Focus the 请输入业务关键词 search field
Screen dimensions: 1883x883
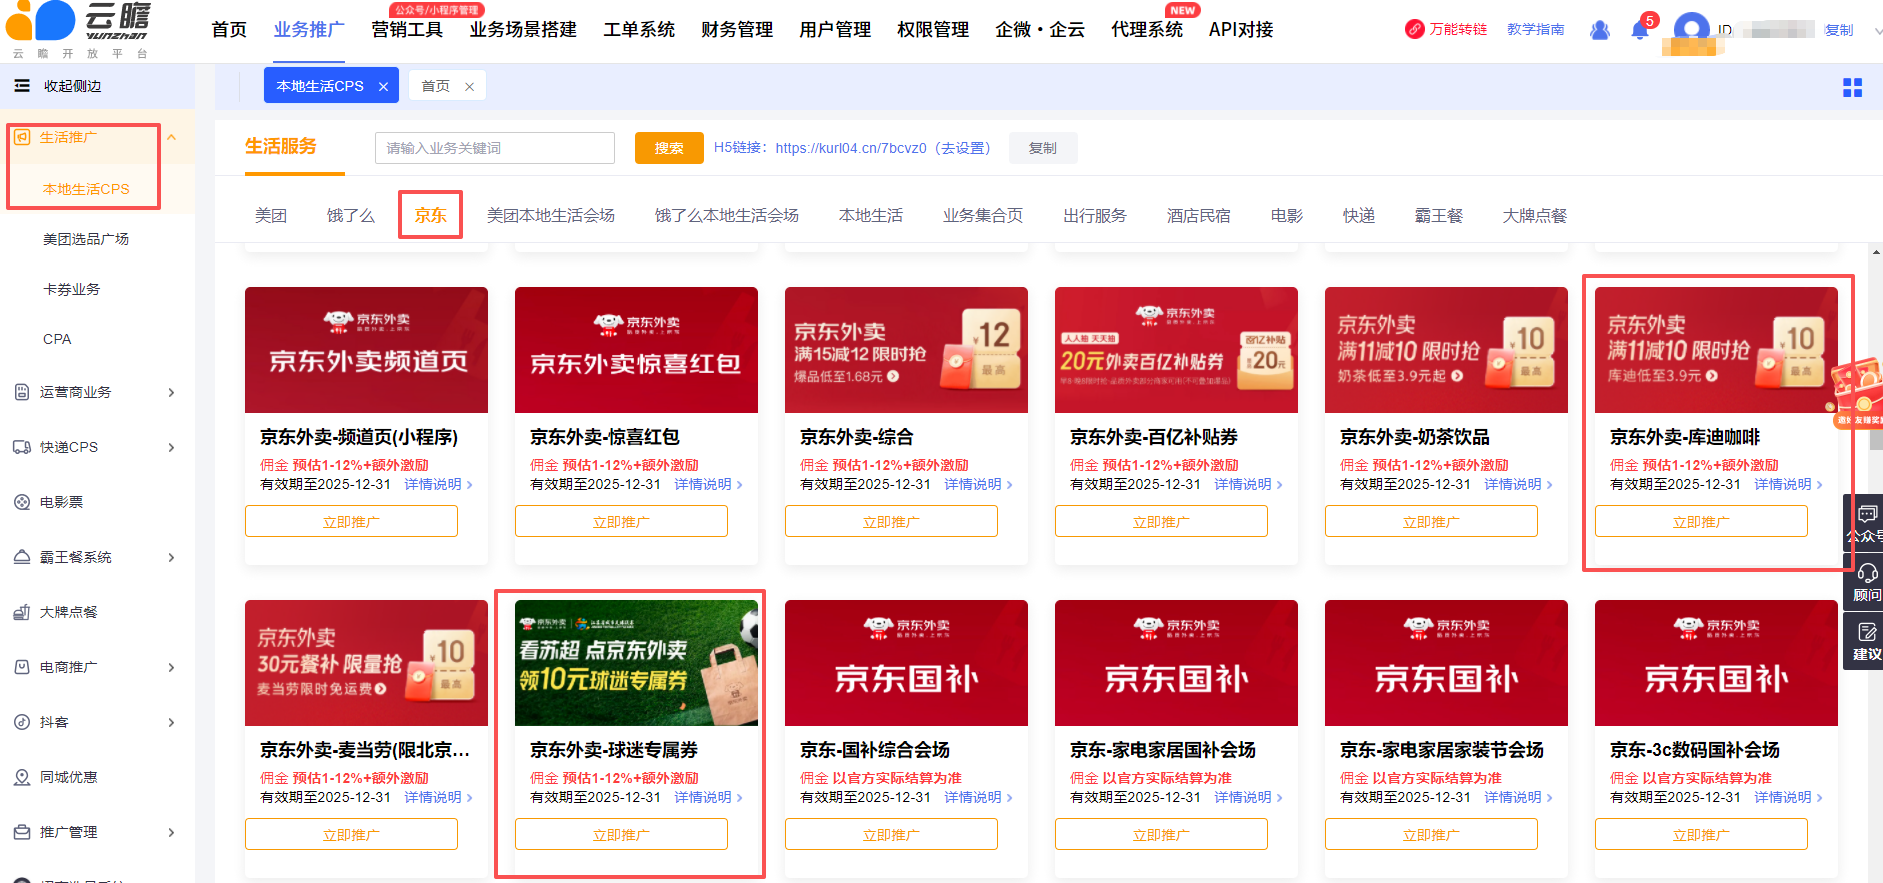pos(495,148)
